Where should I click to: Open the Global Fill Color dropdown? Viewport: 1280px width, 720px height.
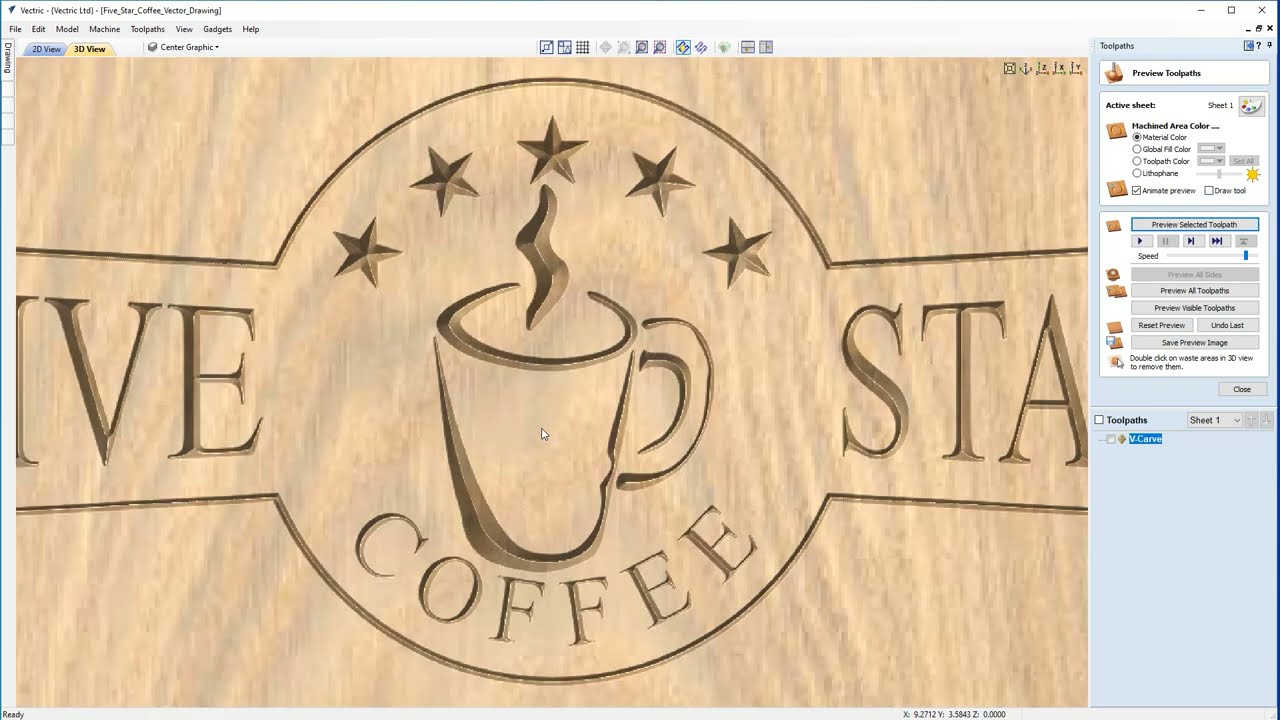1211,148
